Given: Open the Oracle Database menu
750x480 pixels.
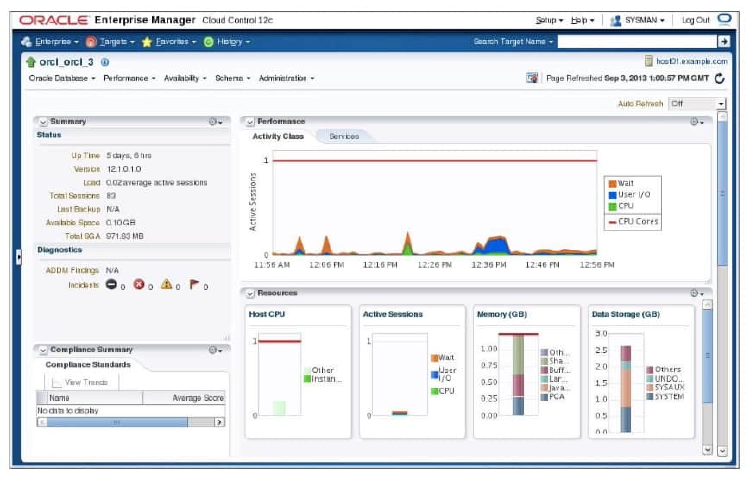Looking at the screenshot, I should tap(62, 78).
